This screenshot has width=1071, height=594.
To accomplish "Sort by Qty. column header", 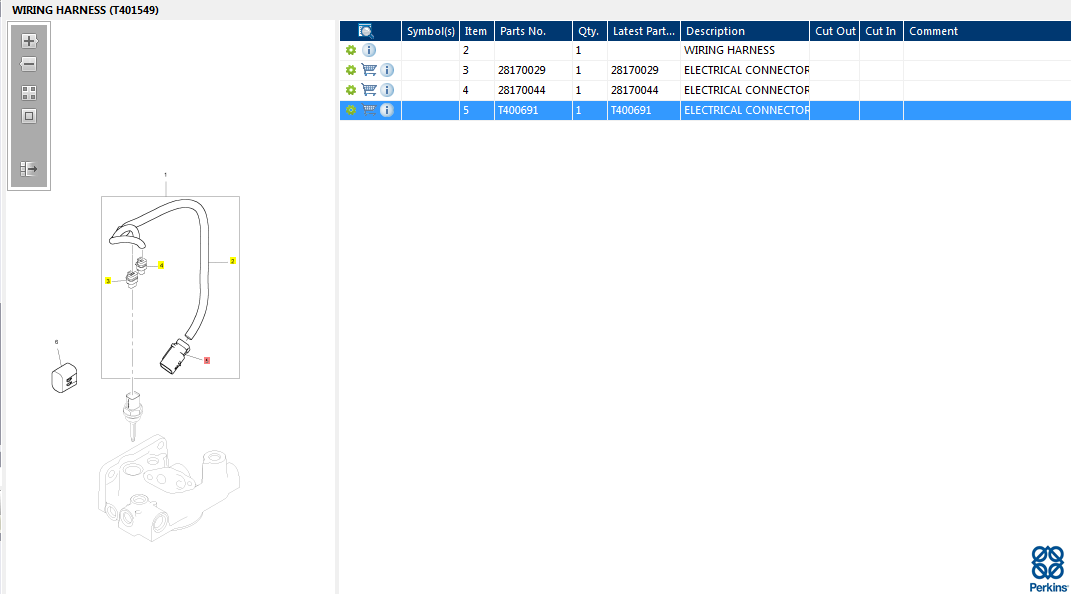I will click(x=589, y=31).
